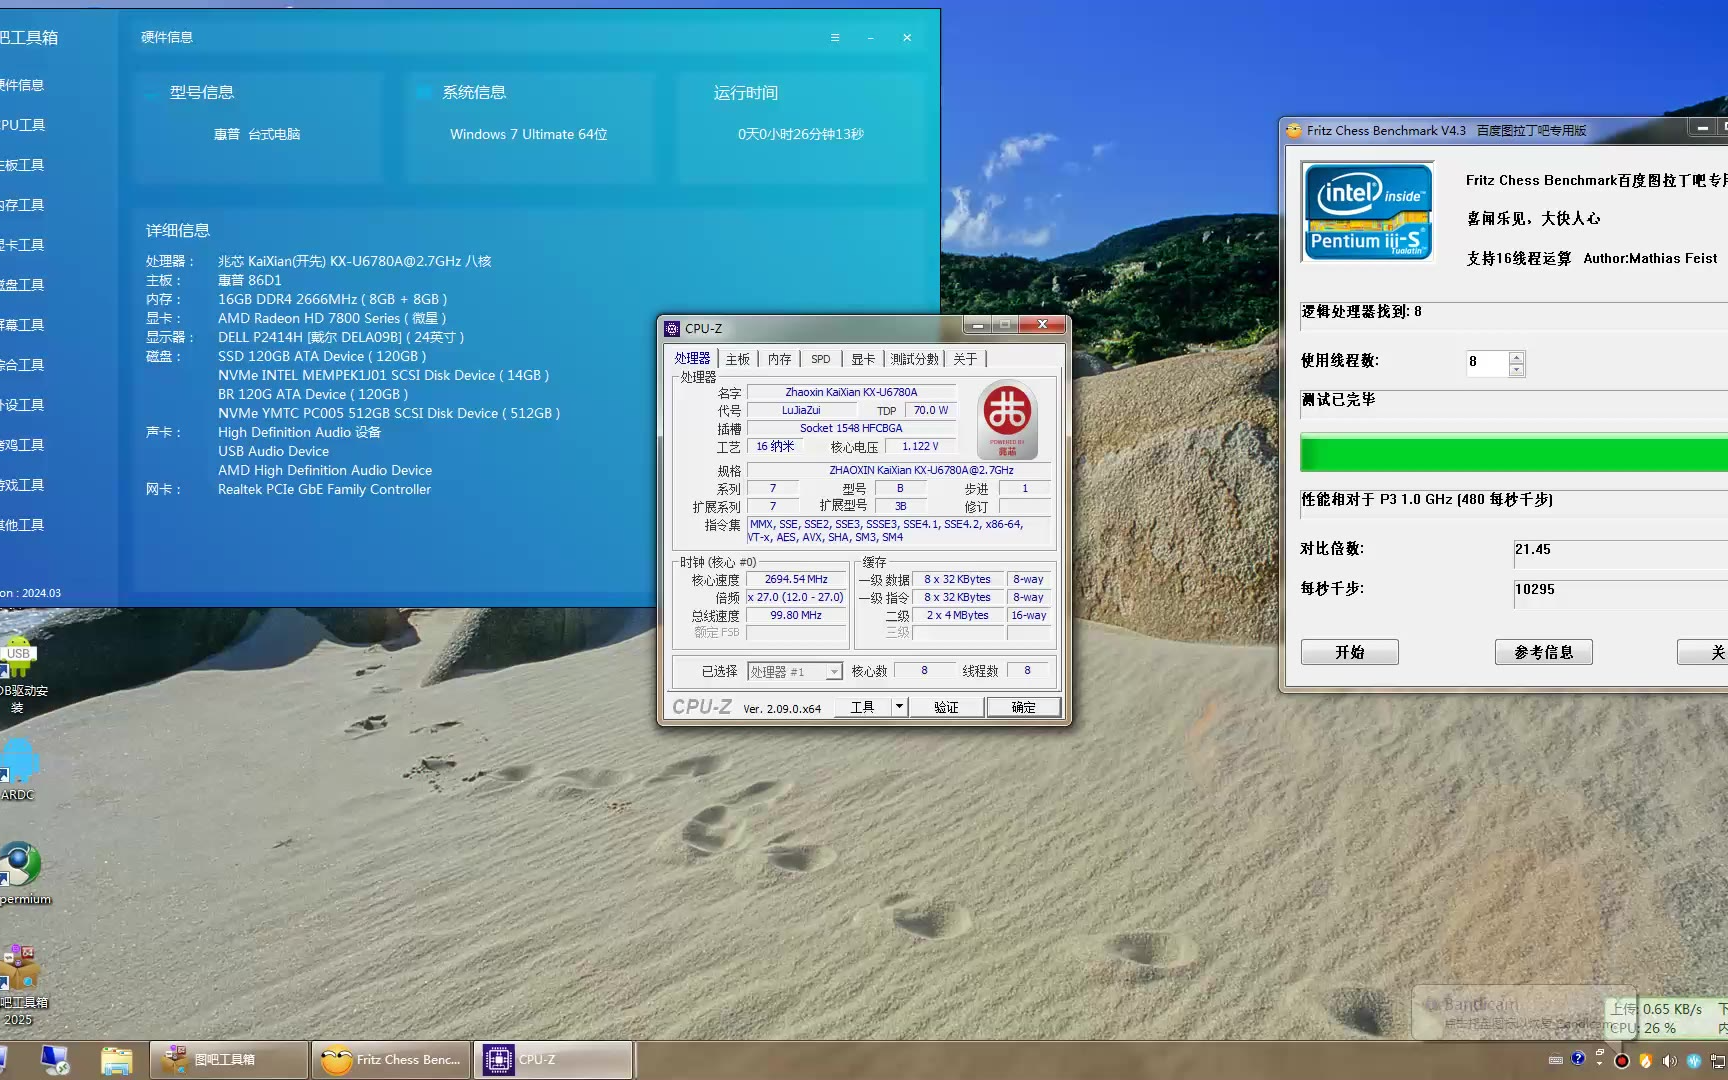Viewport: 1728px width, 1080px height.
Task: Open the file explorer taskbar icon
Action: click(x=116, y=1060)
